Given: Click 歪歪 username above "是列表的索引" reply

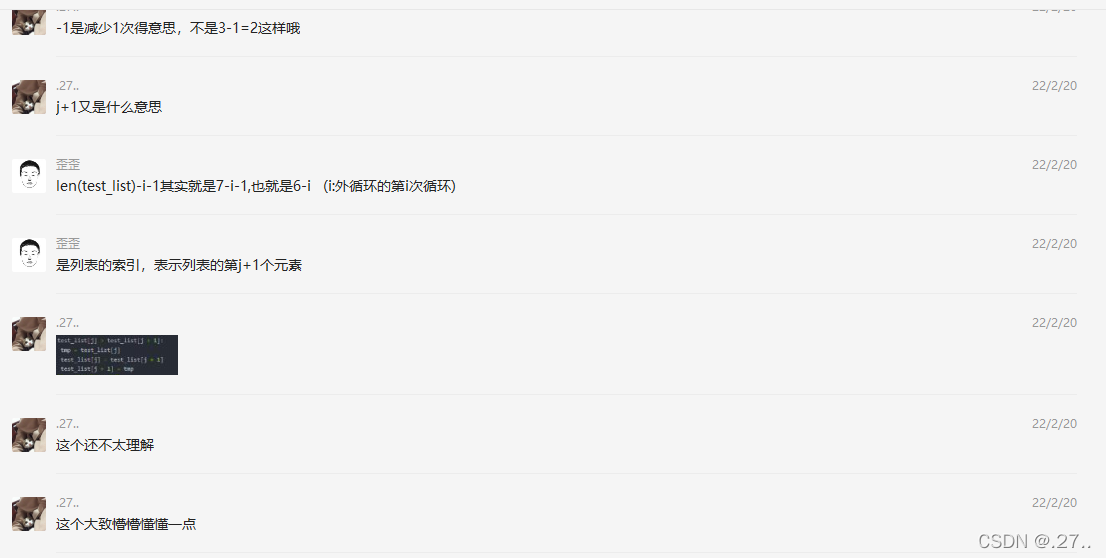Looking at the screenshot, I should pyautogui.click(x=68, y=243).
